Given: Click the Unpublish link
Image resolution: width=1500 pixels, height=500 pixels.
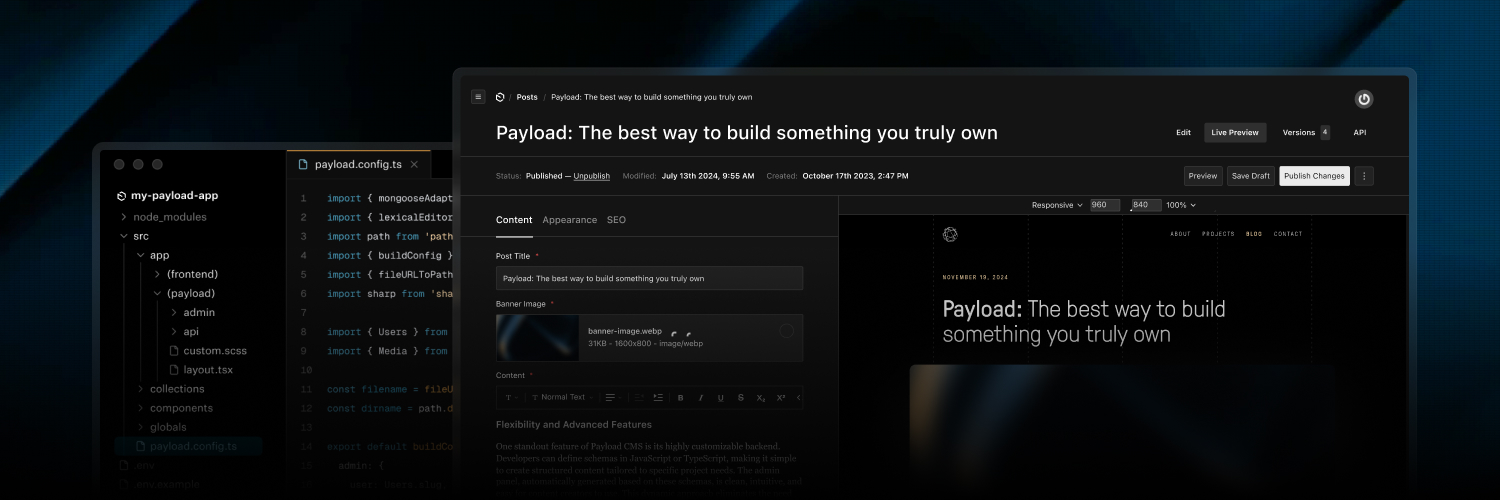Looking at the screenshot, I should [x=592, y=176].
